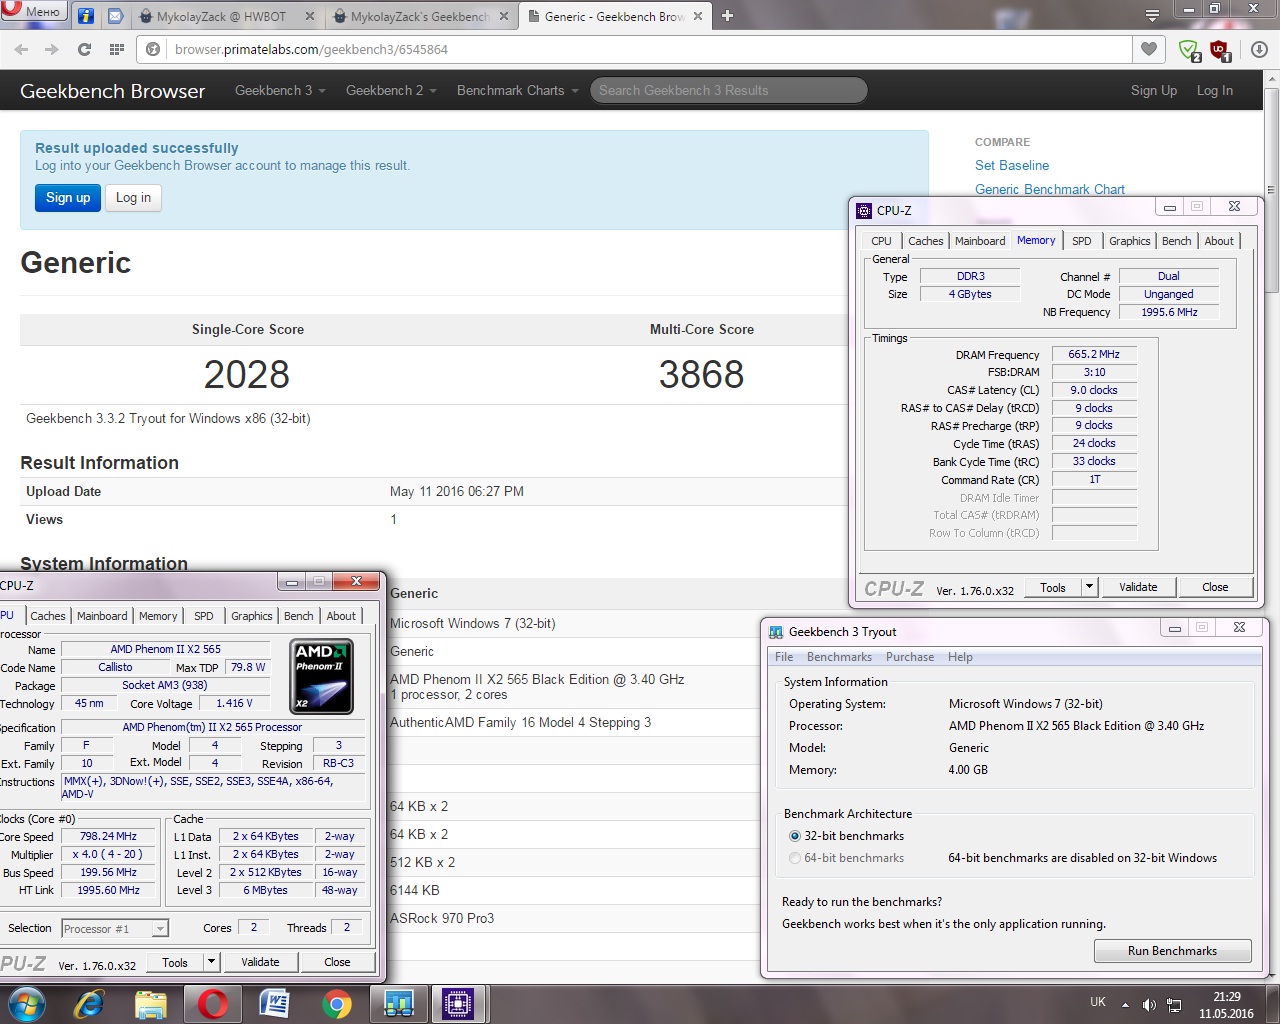Open the Benchmarks menu in Geekbench
This screenshot has height=1024, width=1280.
[x=839, y=657]
